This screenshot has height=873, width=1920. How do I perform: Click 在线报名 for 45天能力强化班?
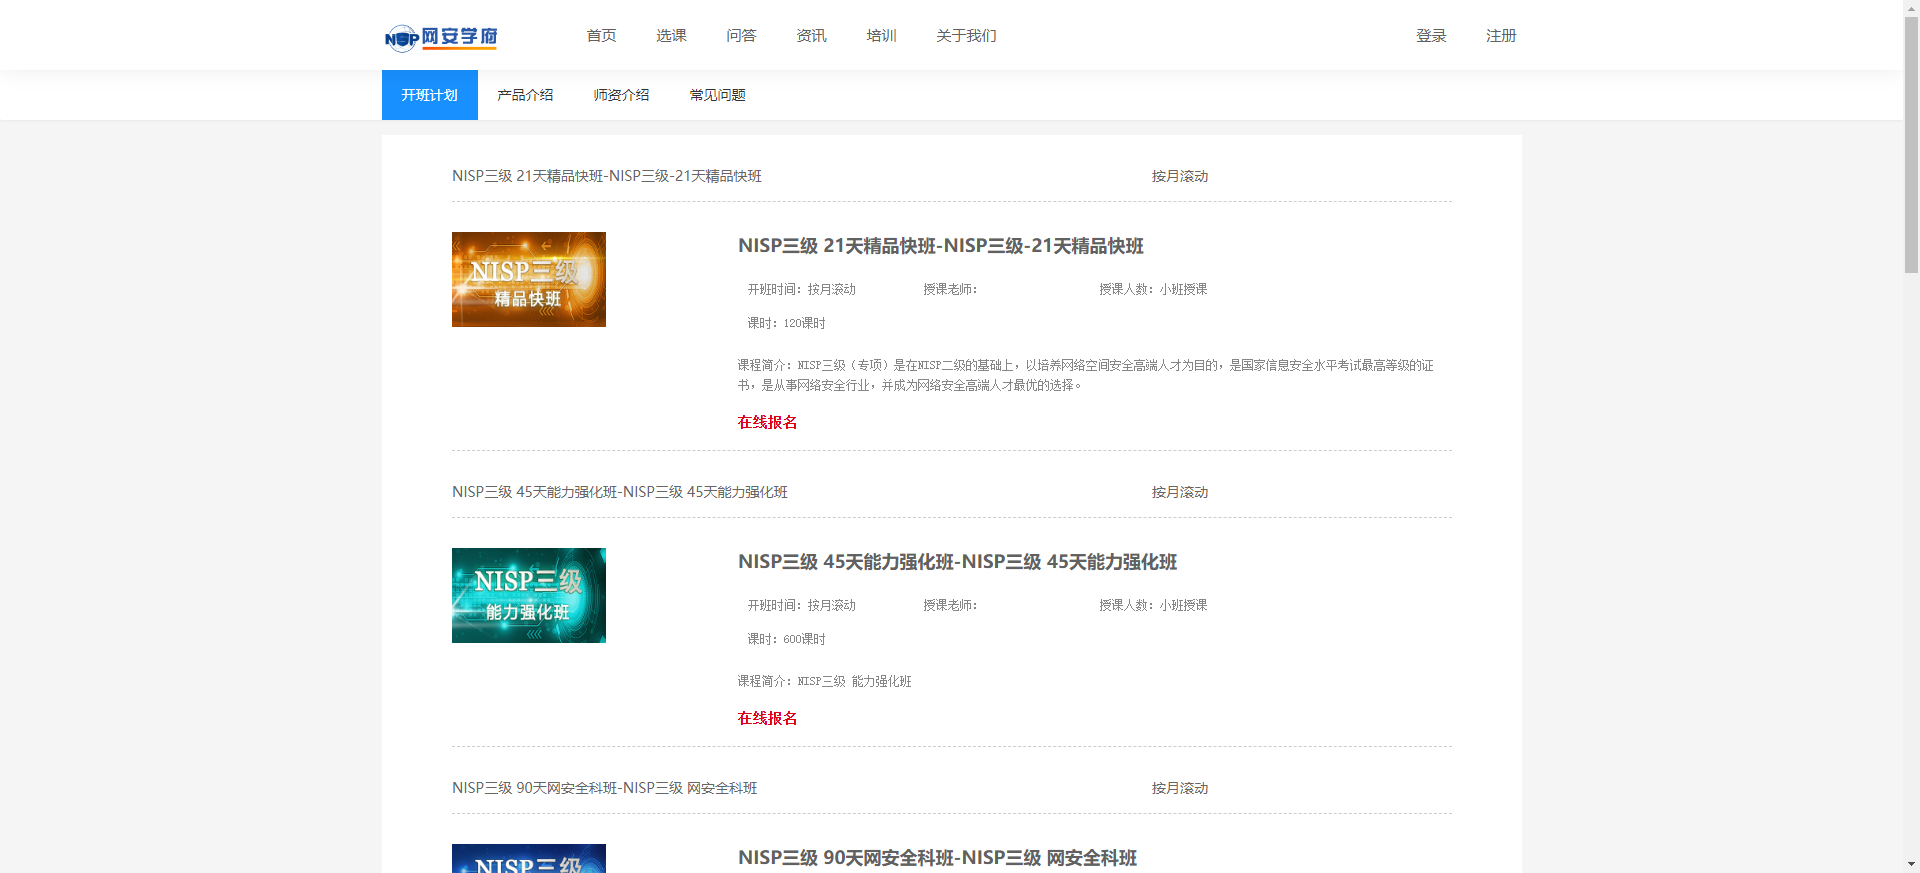point(767,718)
